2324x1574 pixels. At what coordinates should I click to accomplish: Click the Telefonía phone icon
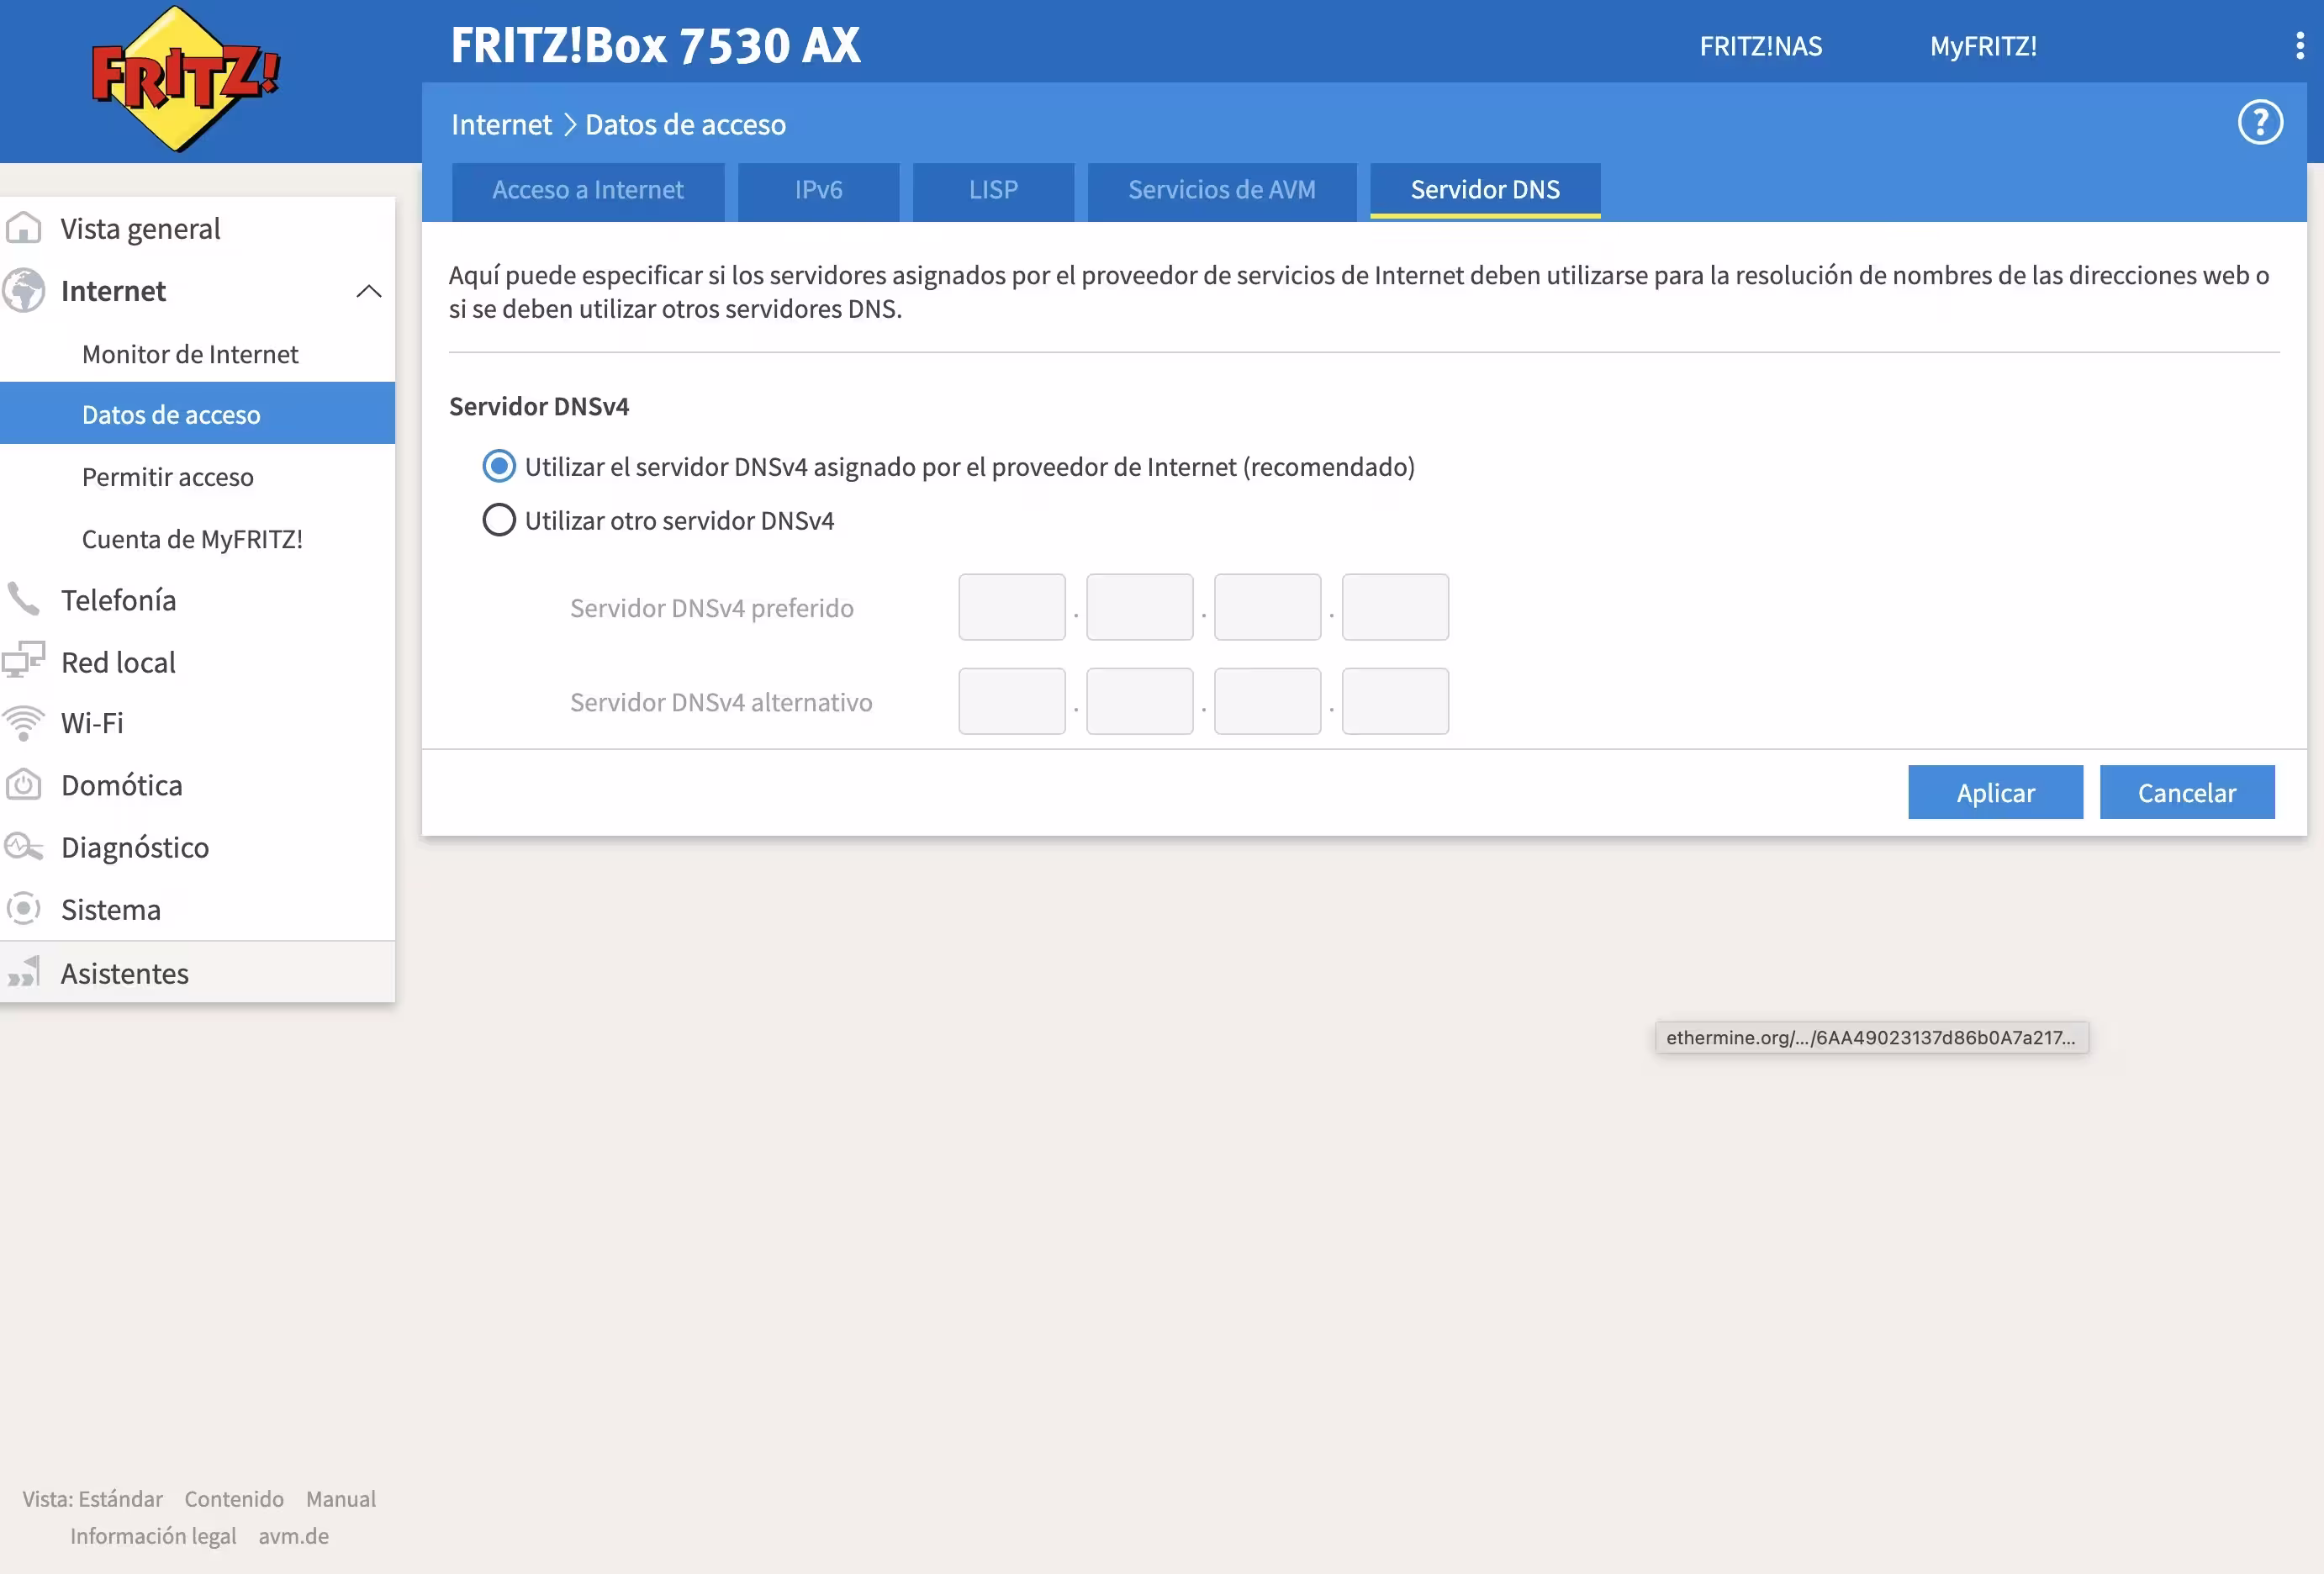pos(23,599)
